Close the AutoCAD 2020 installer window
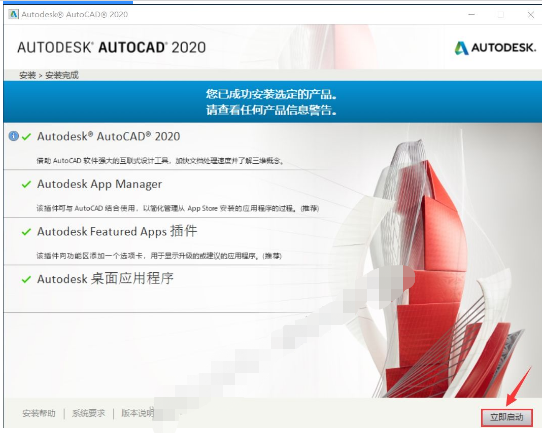The image size is (542, 436). [531, 15]
